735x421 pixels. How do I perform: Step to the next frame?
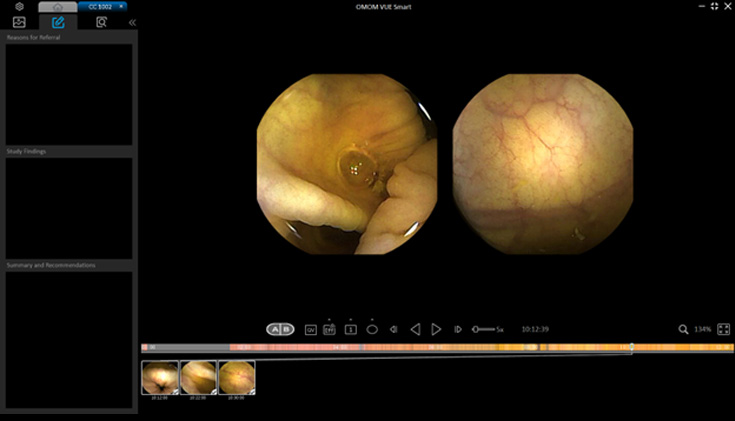458,329
